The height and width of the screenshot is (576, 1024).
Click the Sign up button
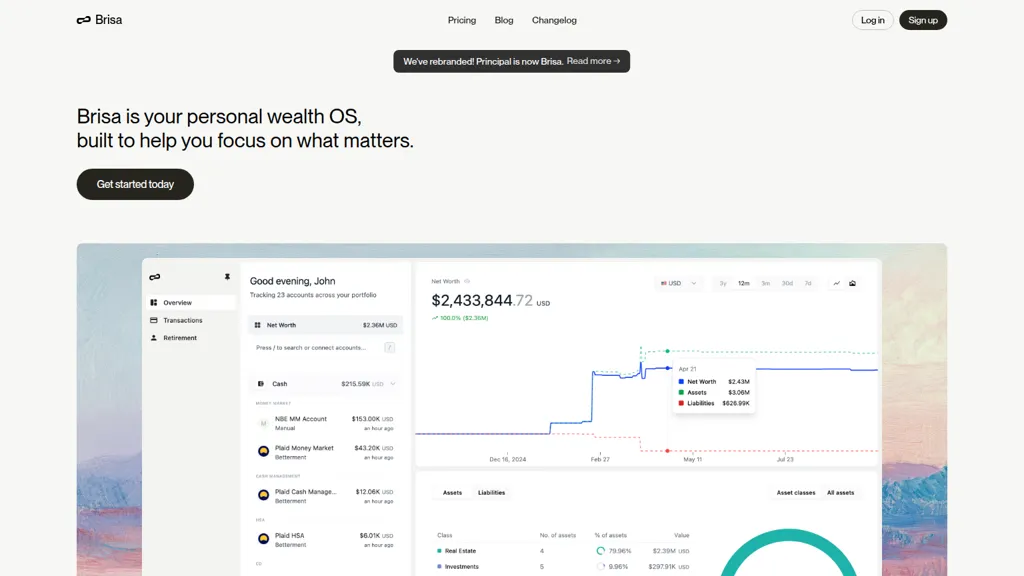923,20
